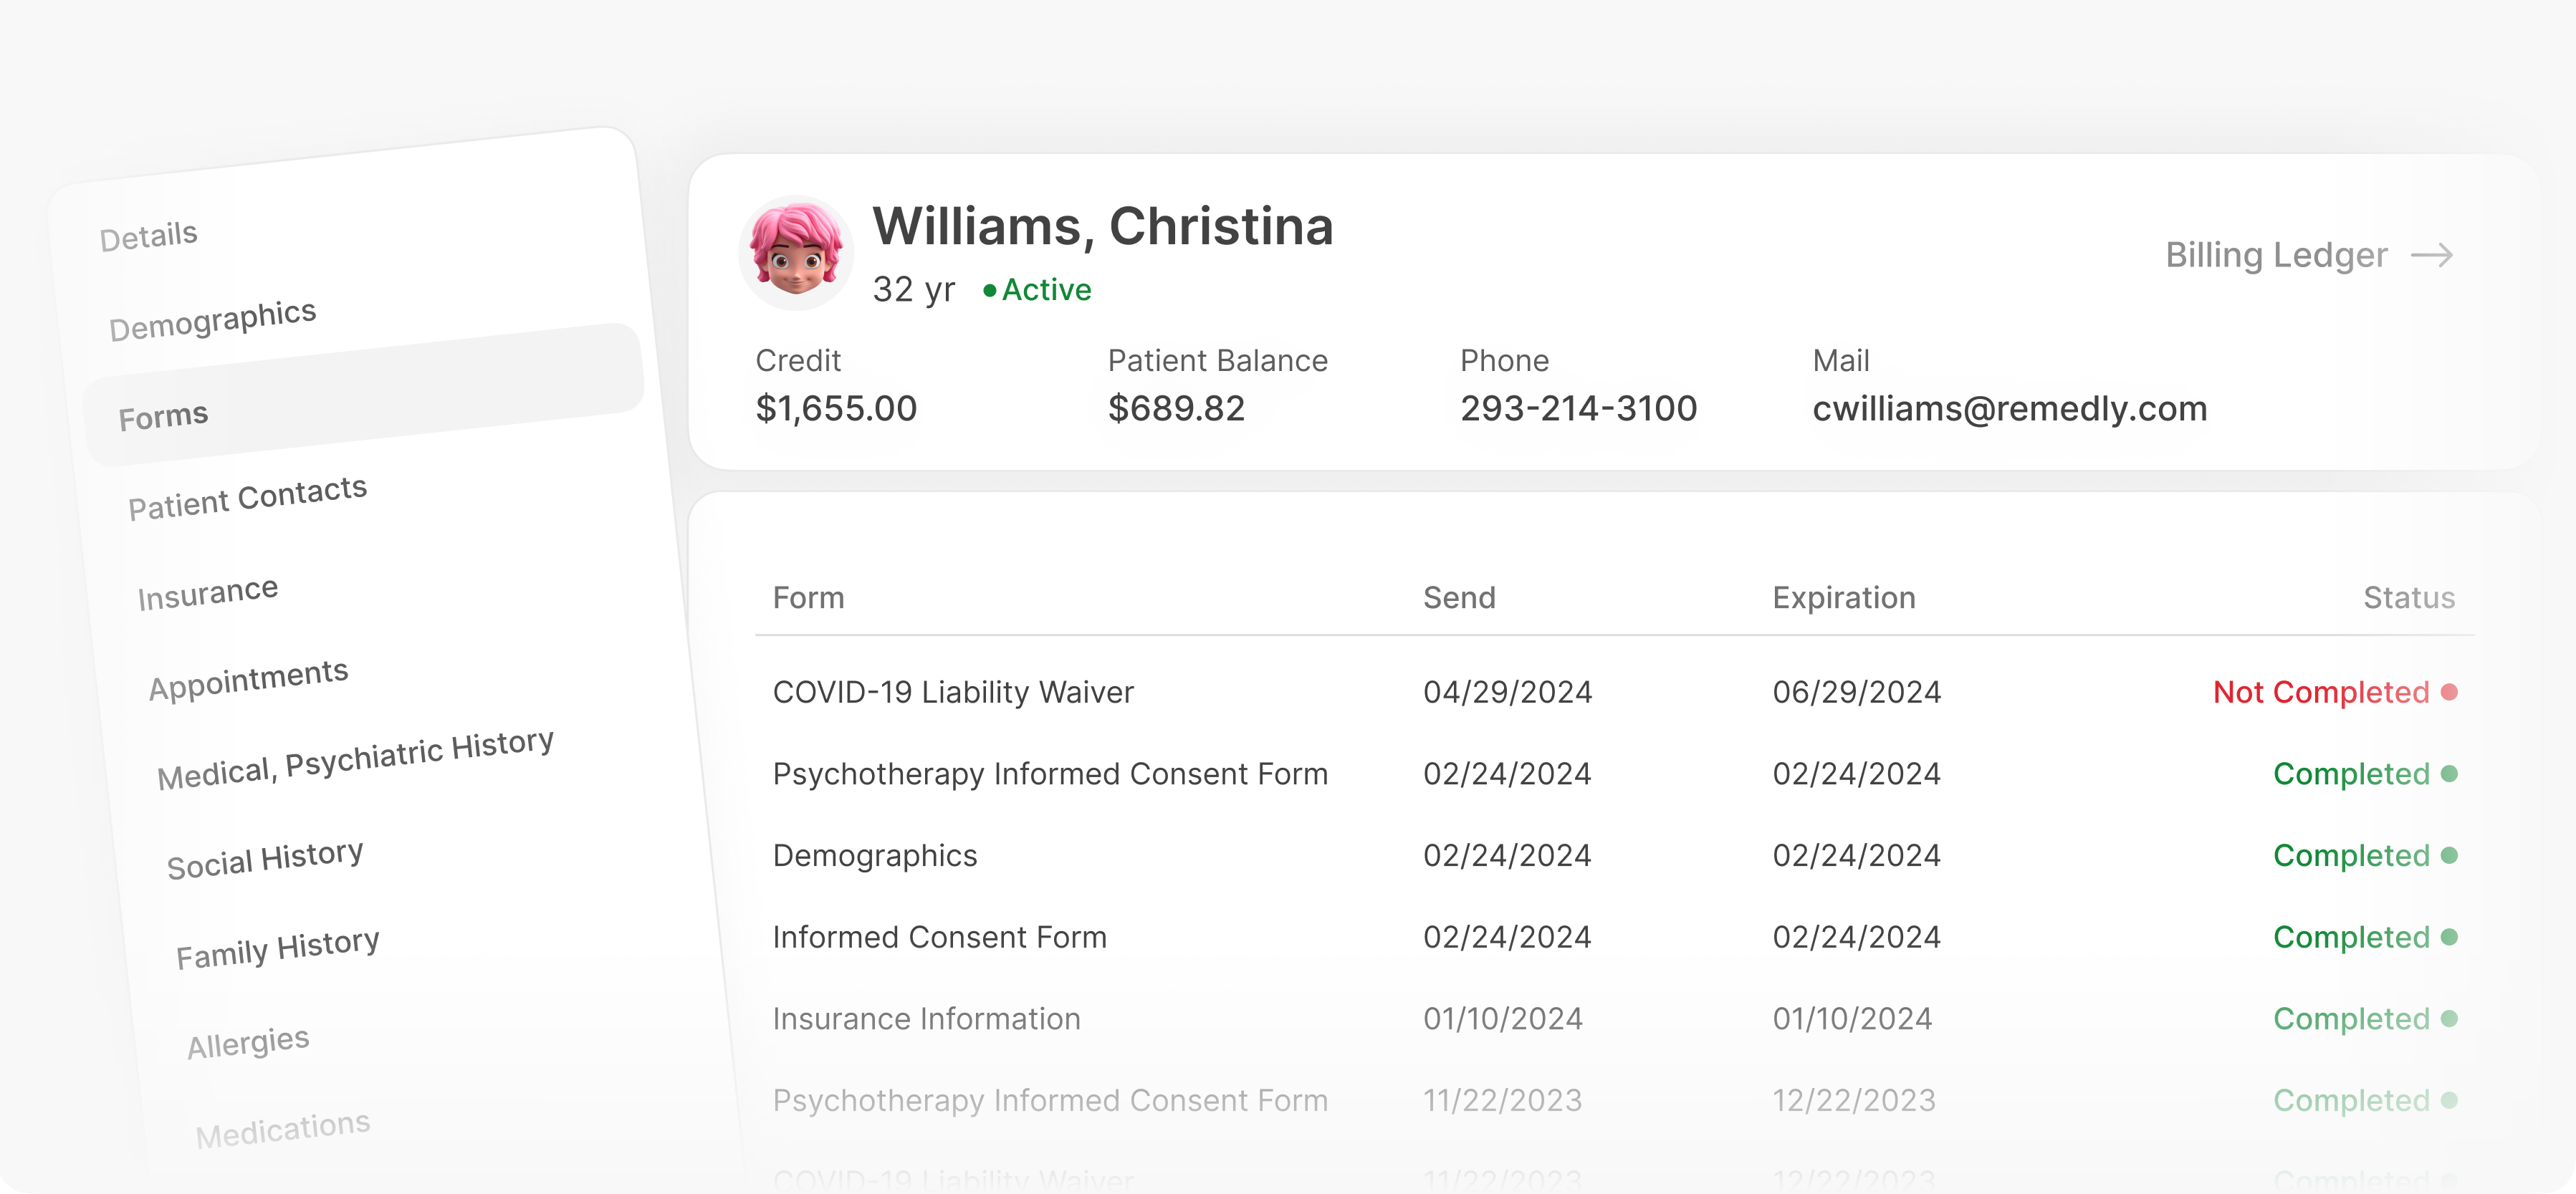Click the green Active status dot
The image size is (2576, 1194).
989,291
